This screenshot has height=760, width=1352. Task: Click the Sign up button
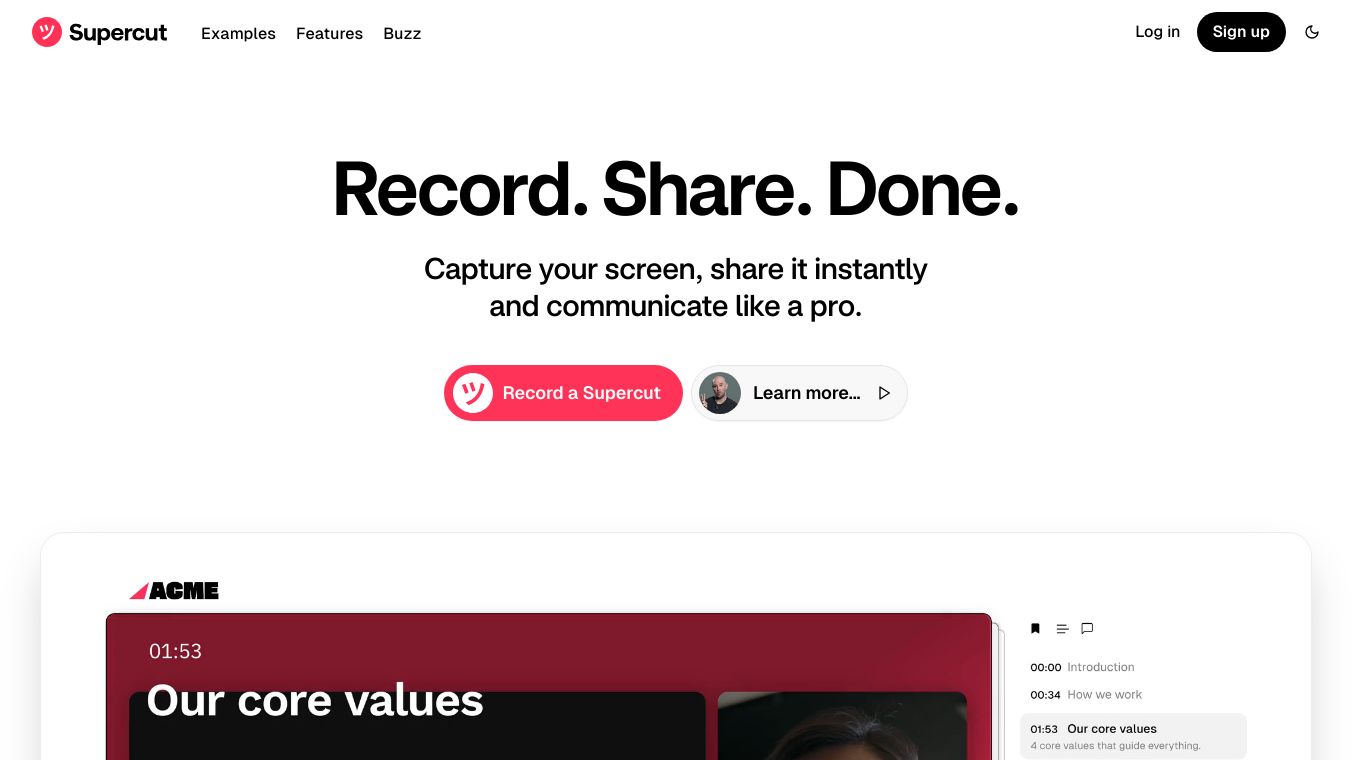tap(1241, 32)
